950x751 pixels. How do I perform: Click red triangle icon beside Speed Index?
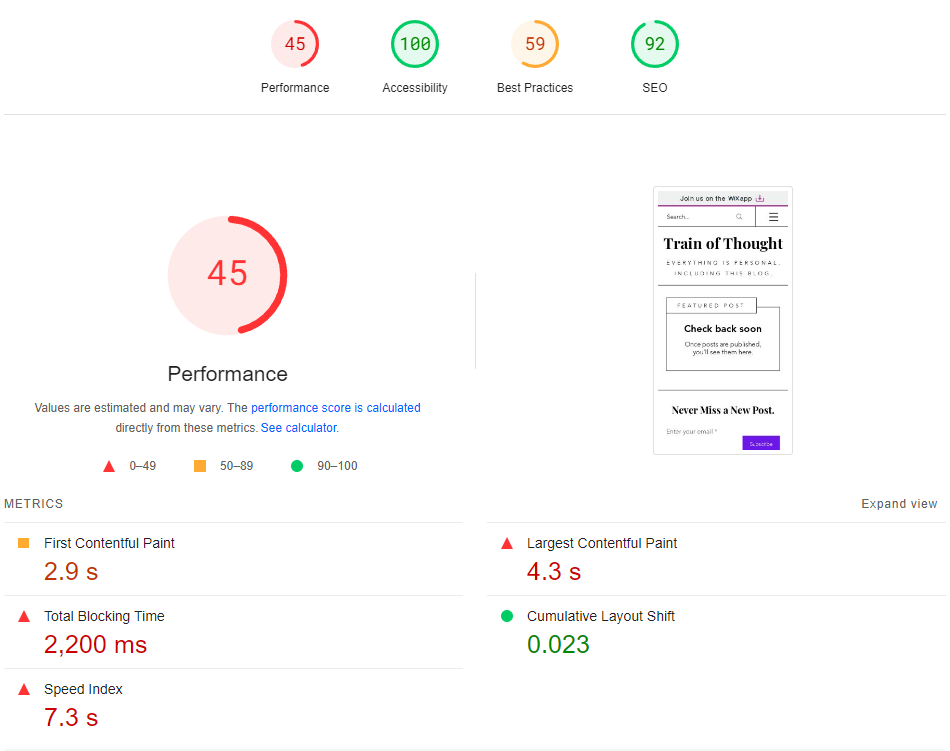coord(24,689)
